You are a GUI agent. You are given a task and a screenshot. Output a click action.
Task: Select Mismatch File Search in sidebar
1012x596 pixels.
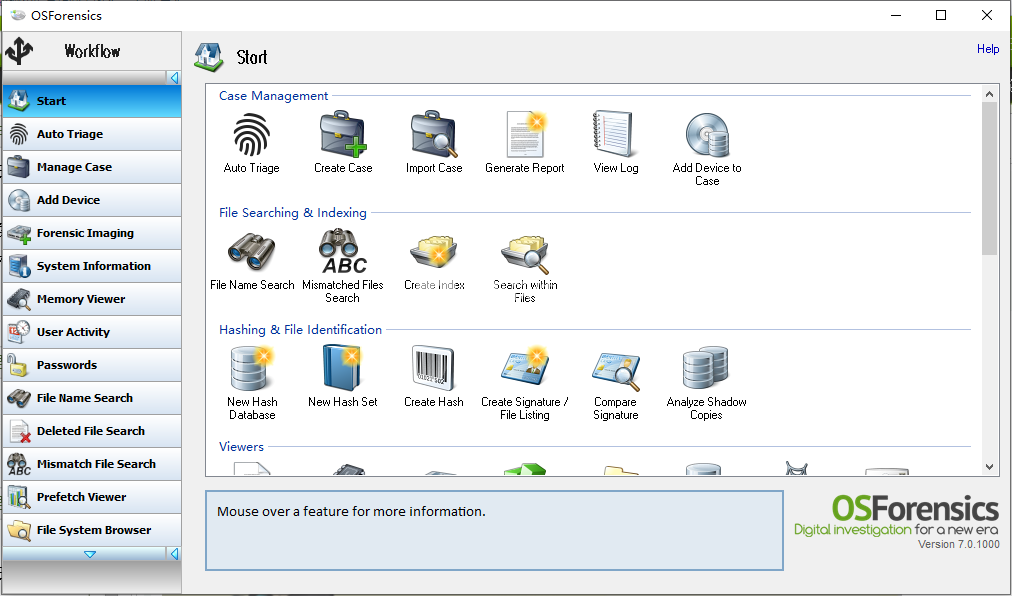pyautogui.click(x=92, y=463)
